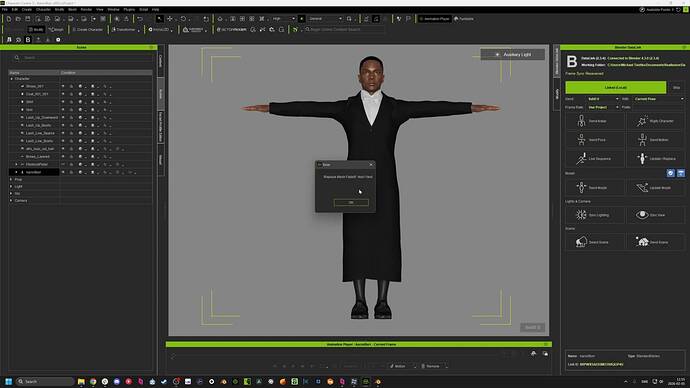This screenshot has height=388, width=690.
Task: Expand the Camera tree node
Action: pyautogui.click(x=11, y=201)
